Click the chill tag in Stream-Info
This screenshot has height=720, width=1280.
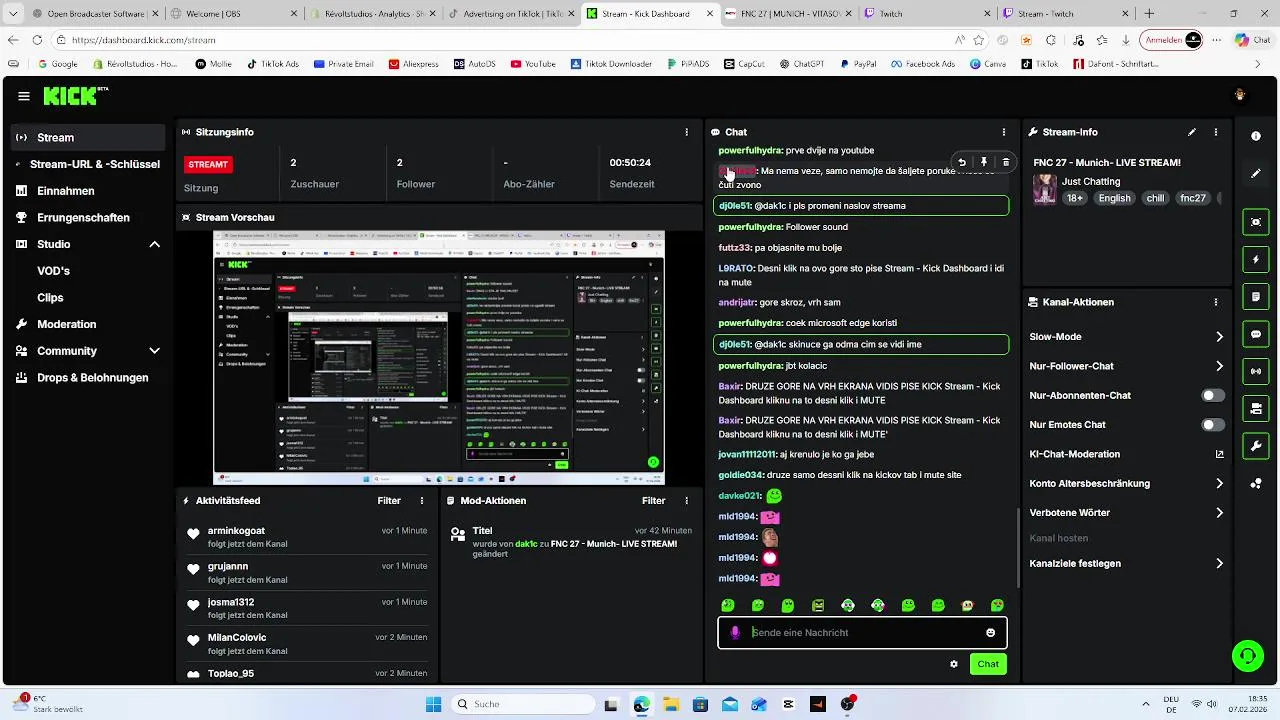coord(1155,198)
